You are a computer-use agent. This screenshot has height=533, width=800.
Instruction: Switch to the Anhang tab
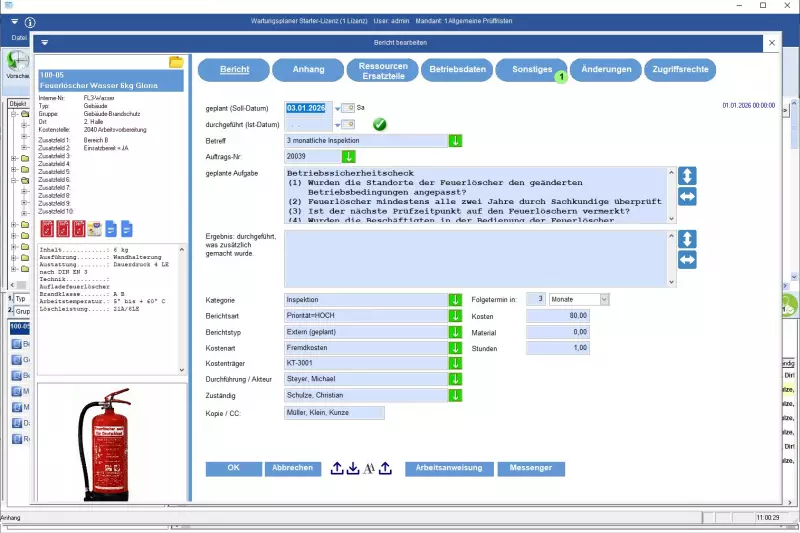tap(310, 69)
